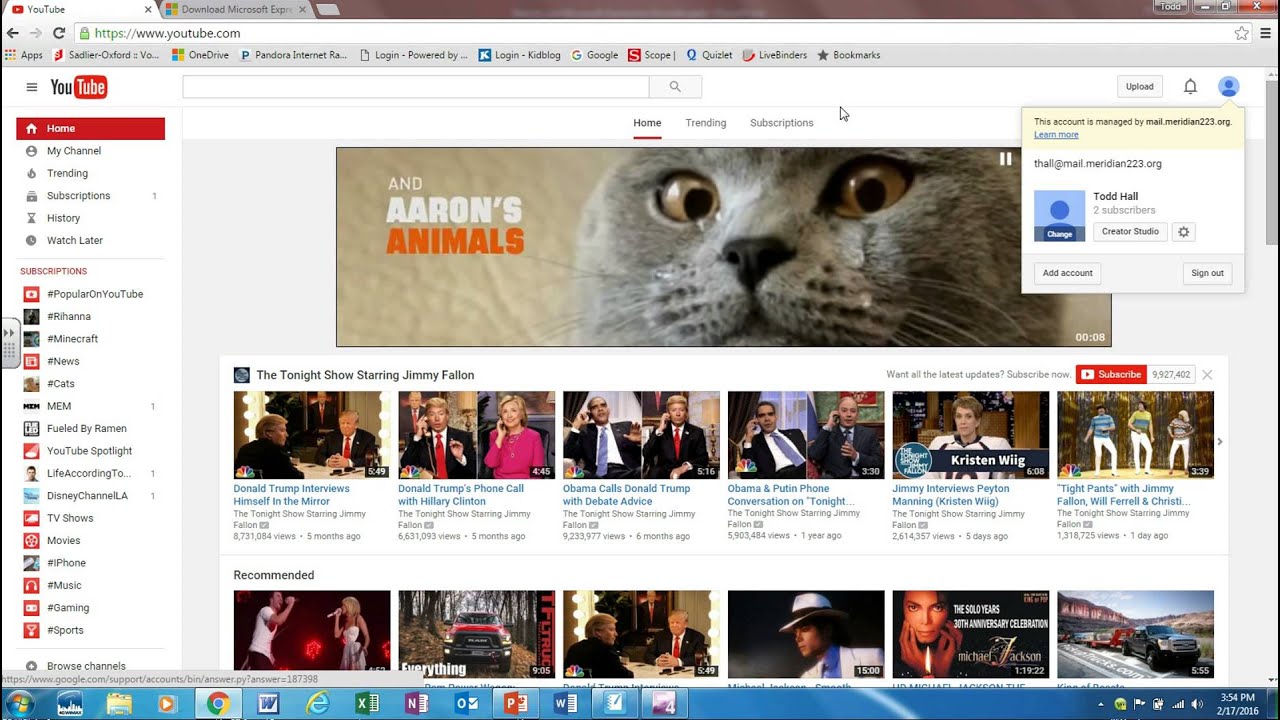Open account settings gear icon
Screen dimensions: 1280x720
[1184, 232]
